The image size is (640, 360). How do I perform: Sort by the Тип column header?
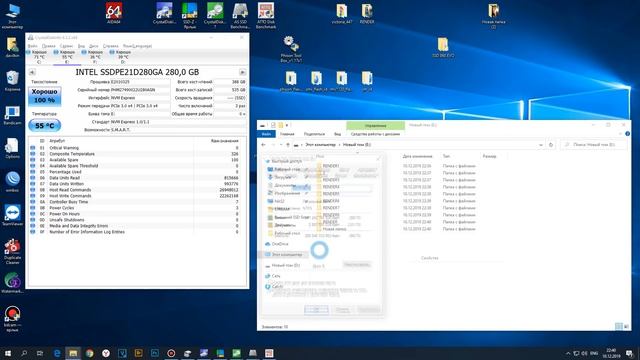pos(446,156)
